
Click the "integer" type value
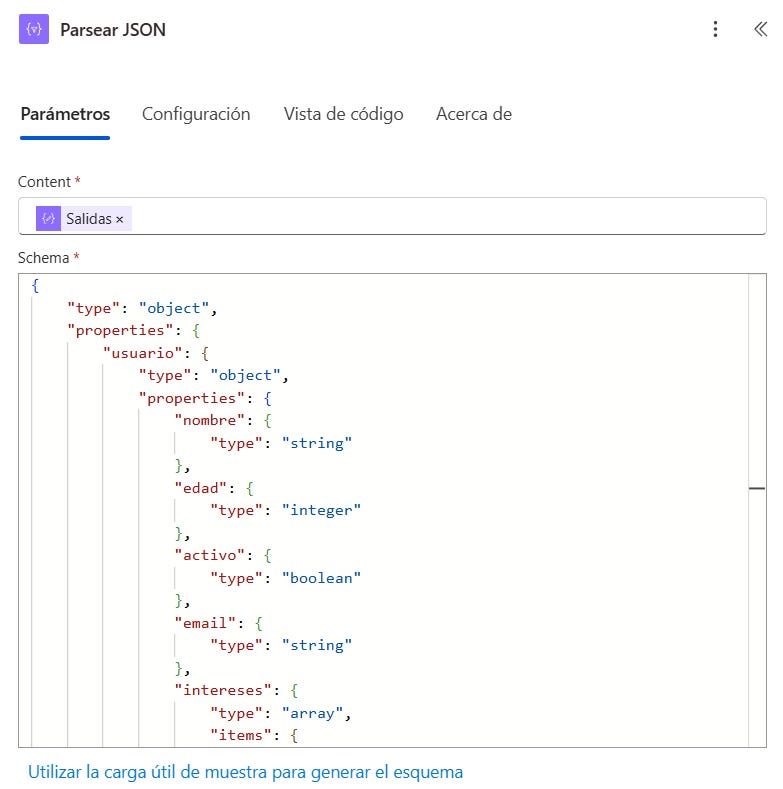pyautogui.click(x=321, y=510)
